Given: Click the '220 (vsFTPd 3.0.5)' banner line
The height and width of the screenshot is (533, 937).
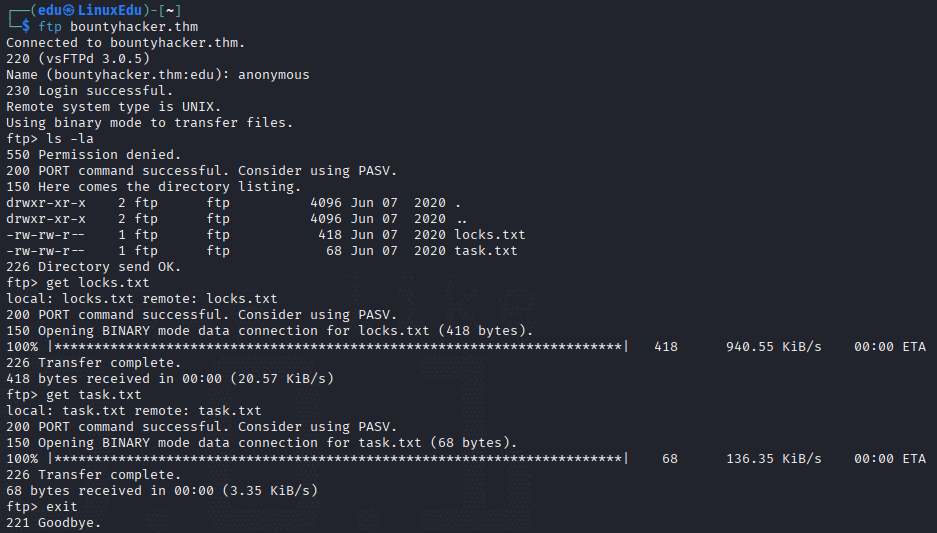Looking at the screenshot, I should click(x=78, y=59).
